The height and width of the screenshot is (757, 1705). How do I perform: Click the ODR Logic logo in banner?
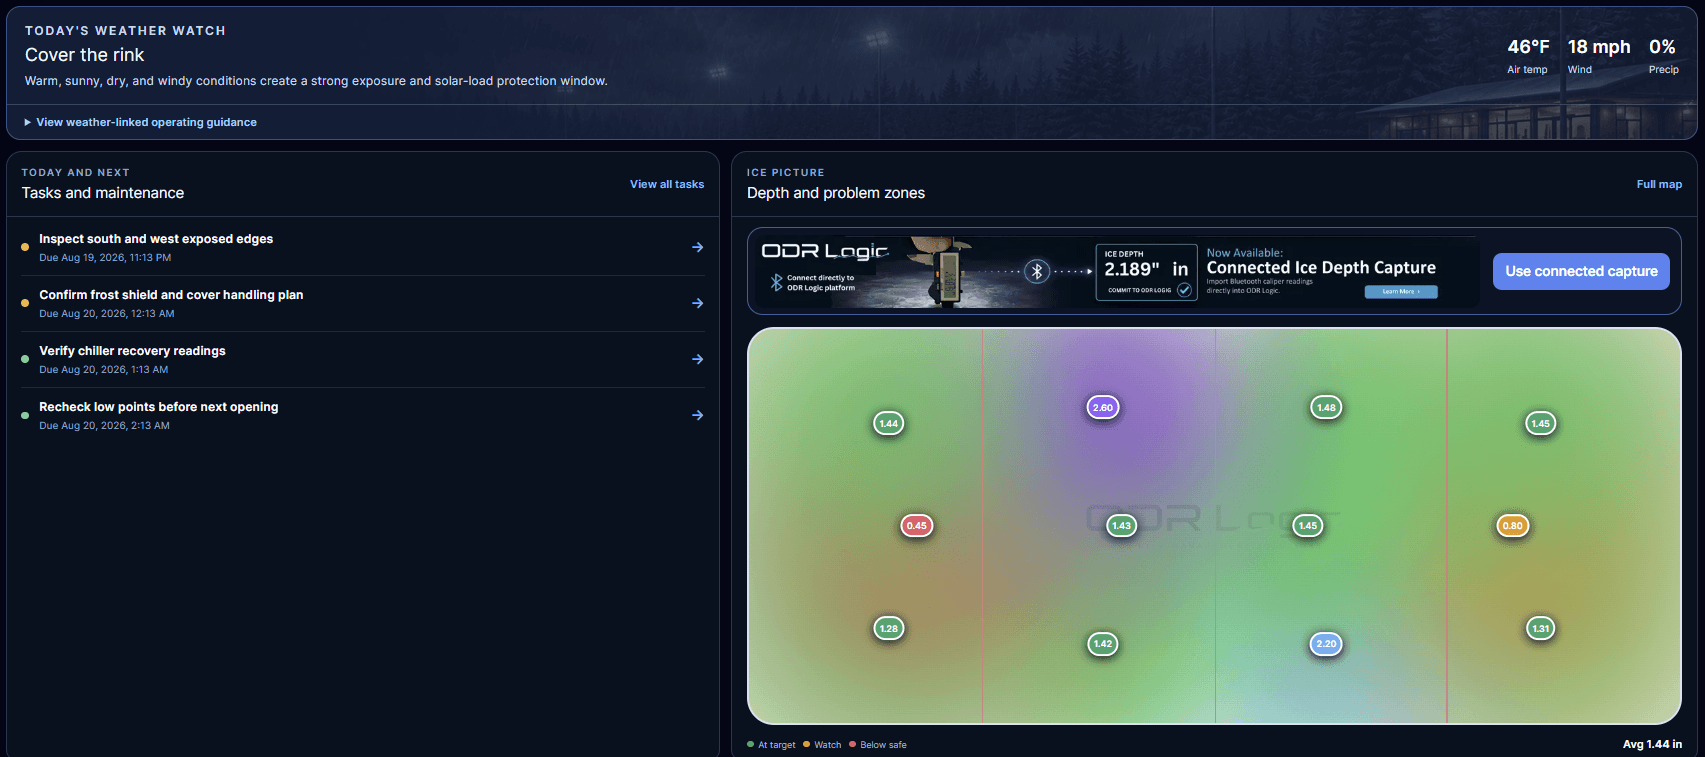pos(825,251)
